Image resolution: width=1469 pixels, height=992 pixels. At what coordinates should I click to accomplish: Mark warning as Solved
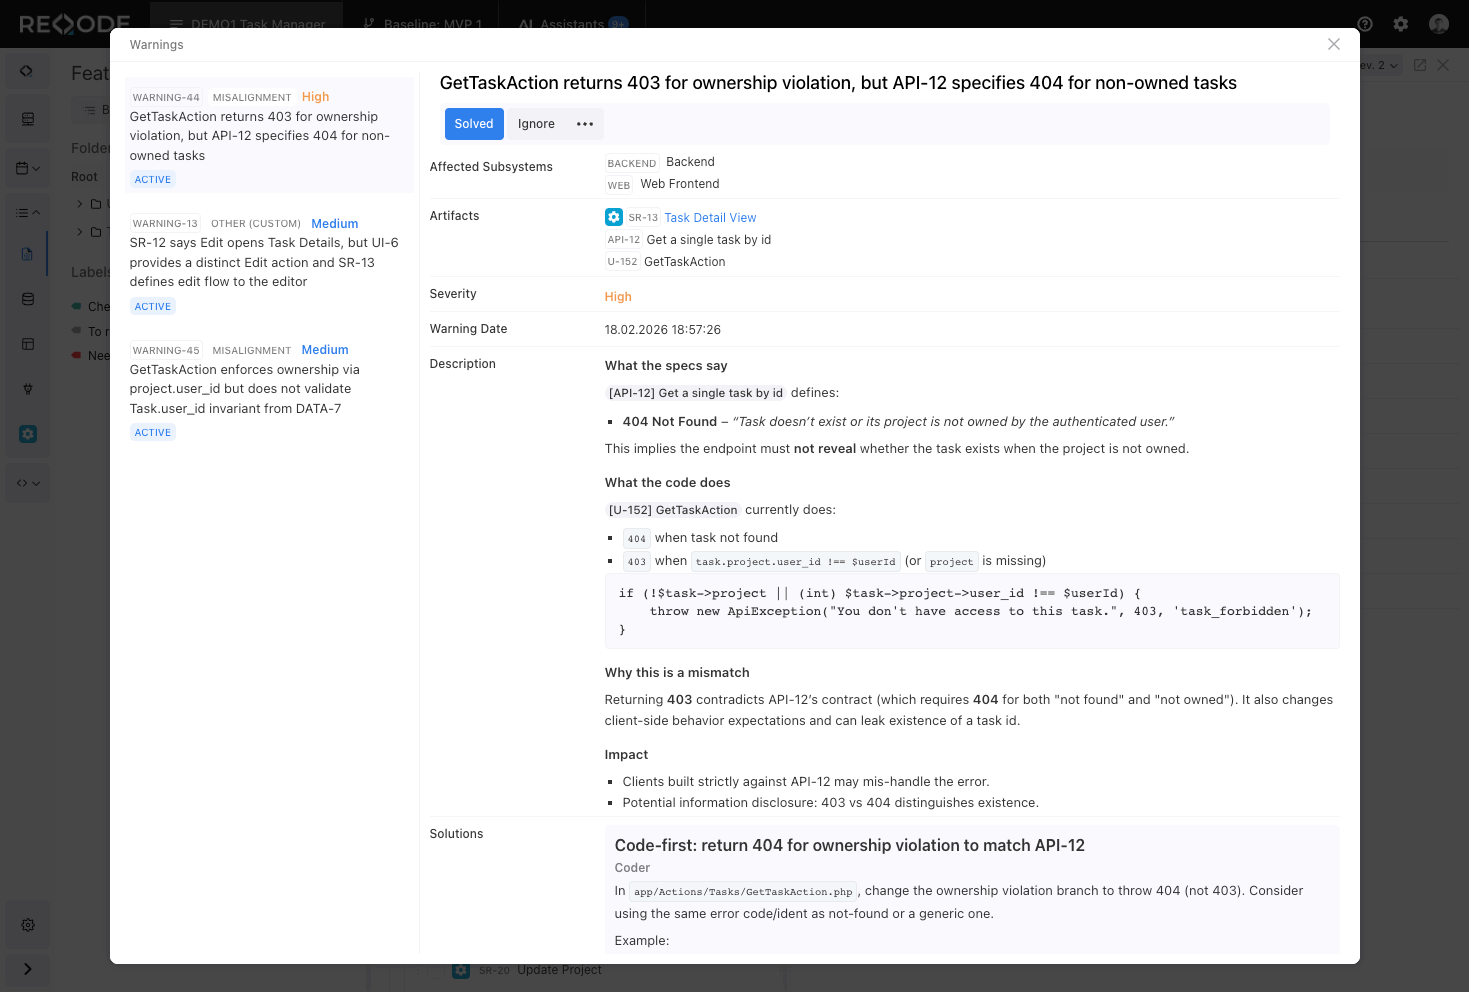[x=474, y=124]
